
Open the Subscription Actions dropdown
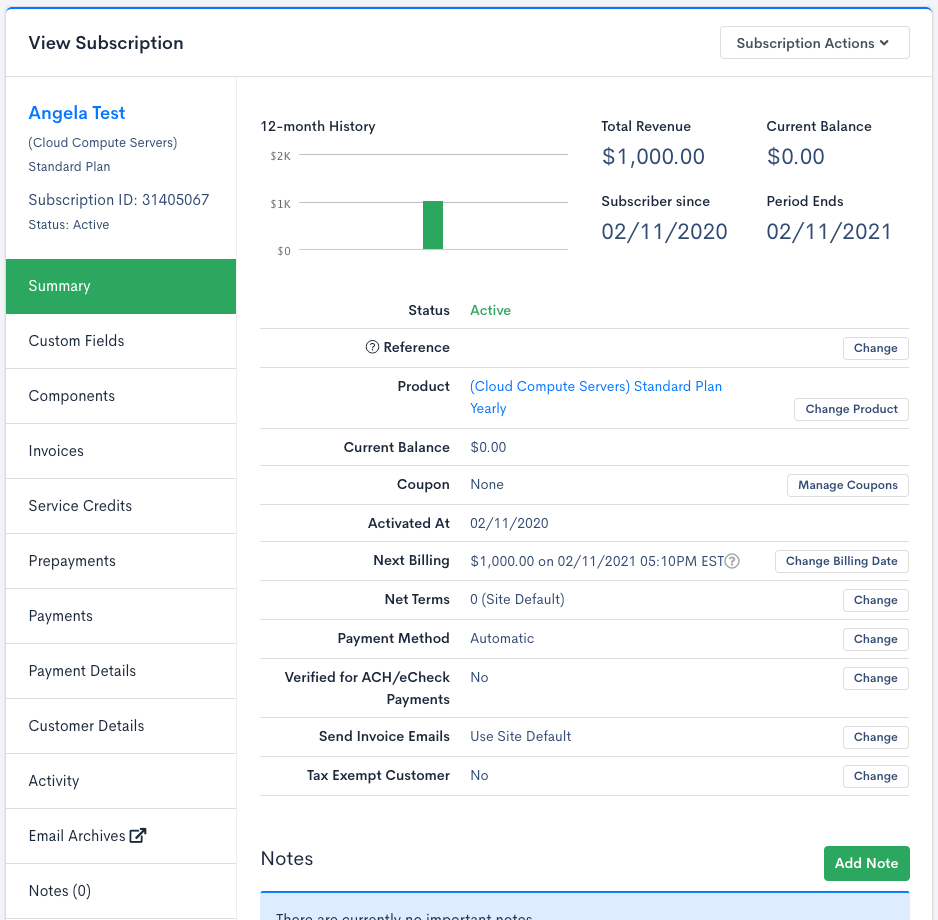point(814,43)
